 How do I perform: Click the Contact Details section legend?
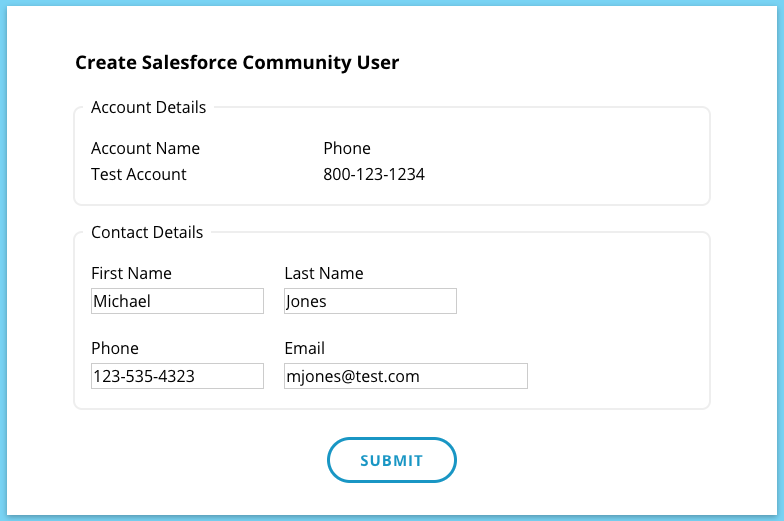pyautogui.click(x=147, y=232)
